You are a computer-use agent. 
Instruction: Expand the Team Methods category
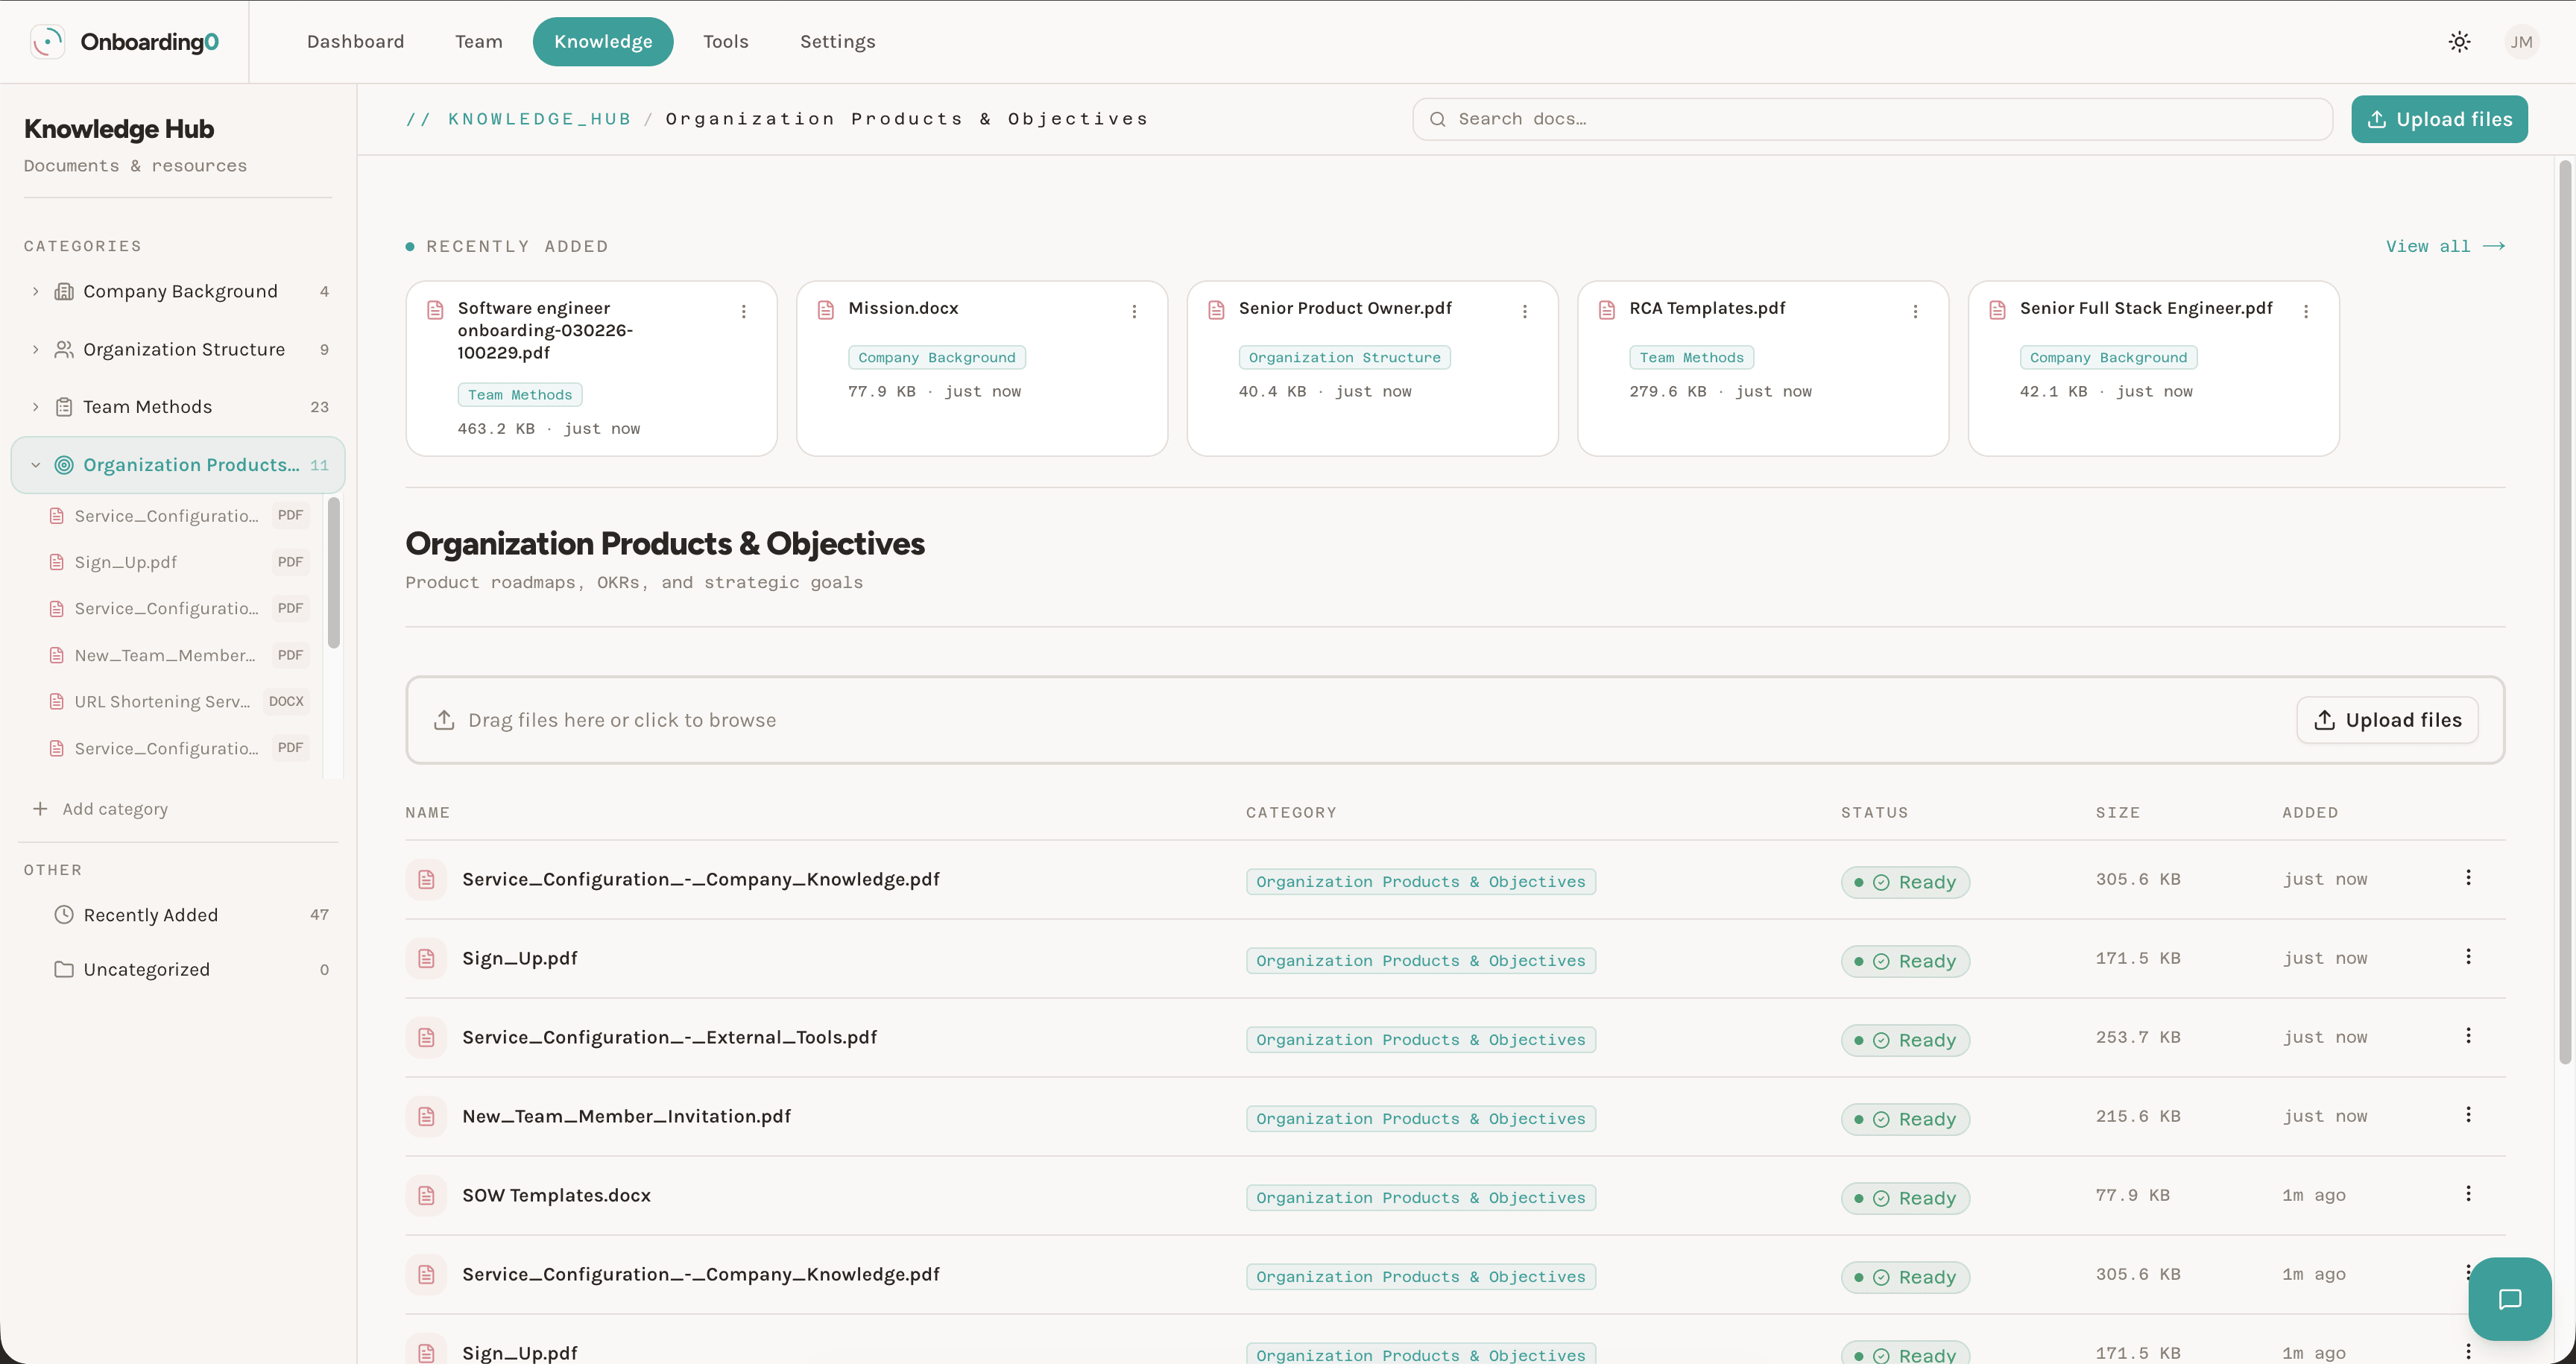coord(35,406)
